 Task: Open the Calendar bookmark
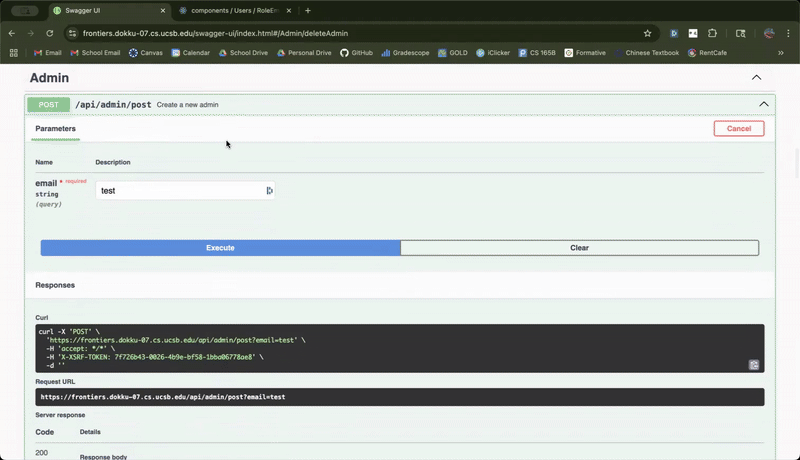(191, 53)
